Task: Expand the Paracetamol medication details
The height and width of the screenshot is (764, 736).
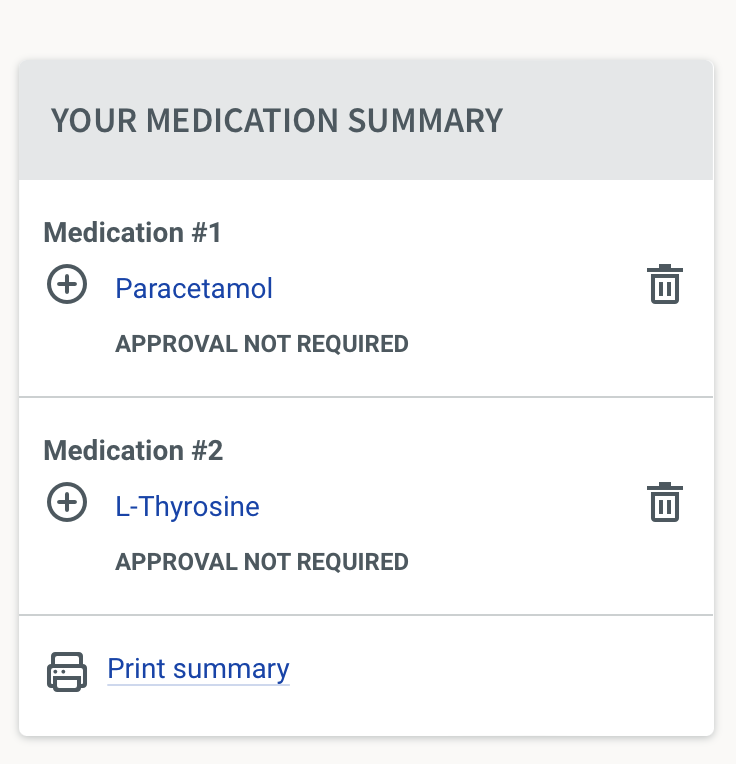Action: click(x=67, y=286)
